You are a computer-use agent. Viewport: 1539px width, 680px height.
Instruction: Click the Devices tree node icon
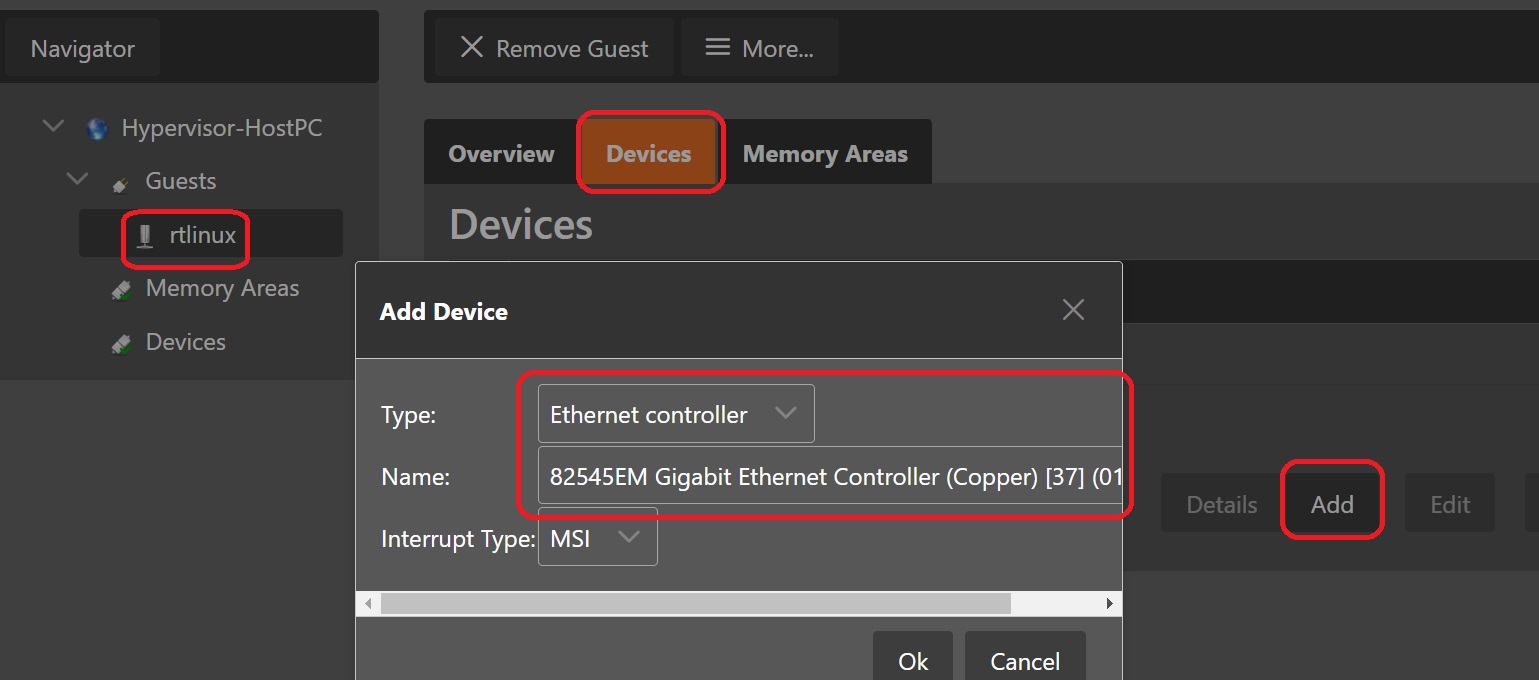[121, 343]
